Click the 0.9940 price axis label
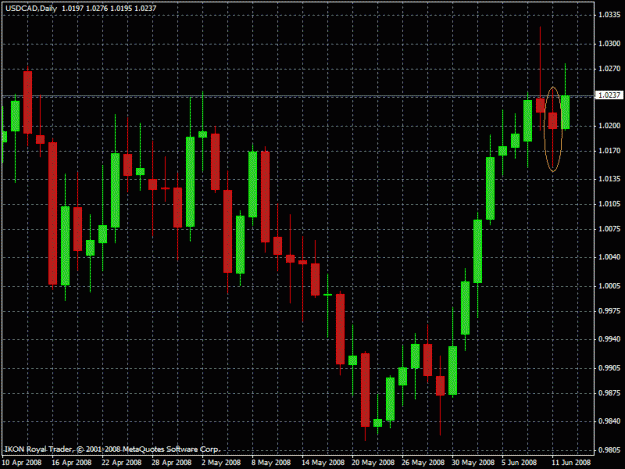The image size is (625, 469). pos(609,339)
